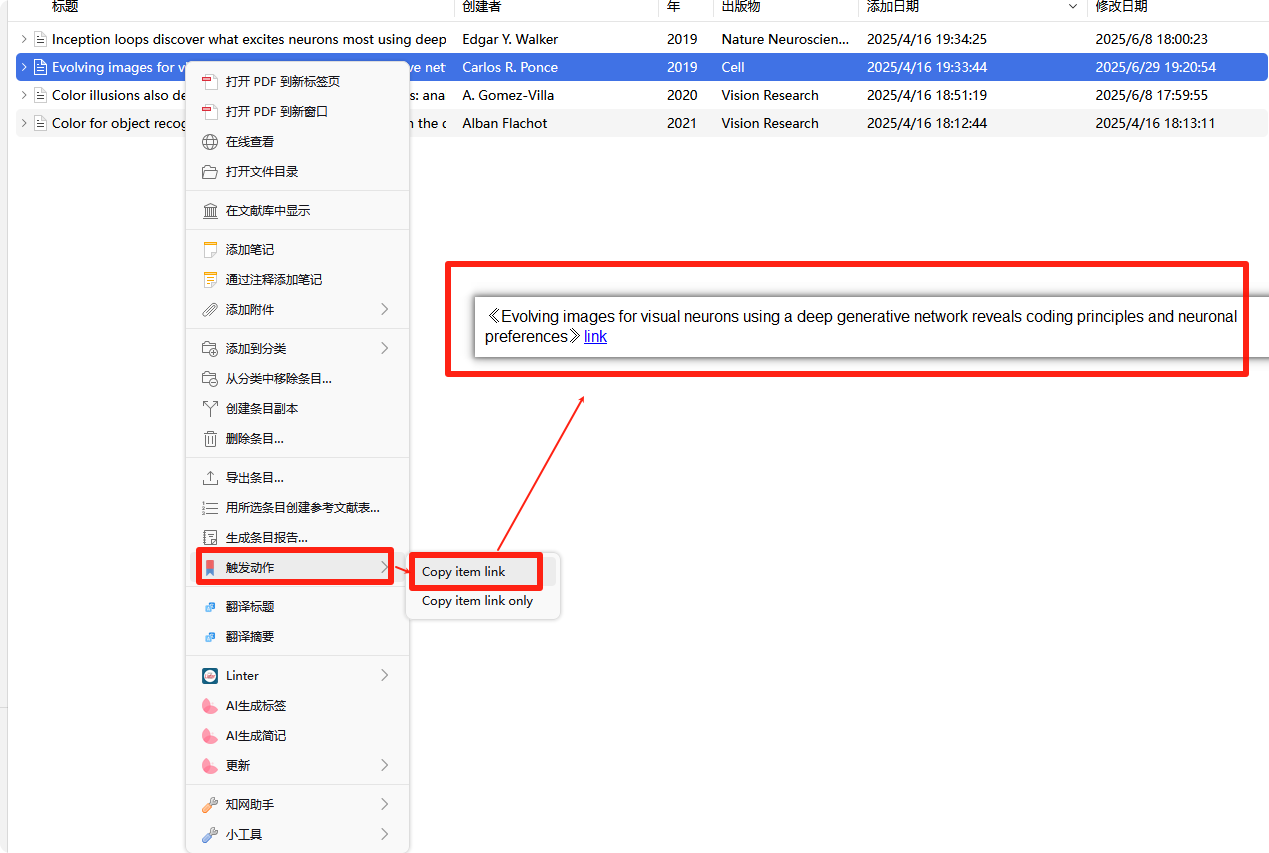1269x853 pixels.
Task: Click the modified date '2025/4/16 18:13:11'
Action: tap(1155, 124)
